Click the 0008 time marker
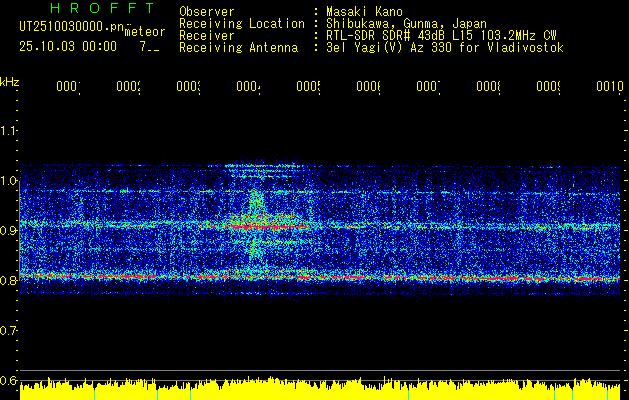 488,86
